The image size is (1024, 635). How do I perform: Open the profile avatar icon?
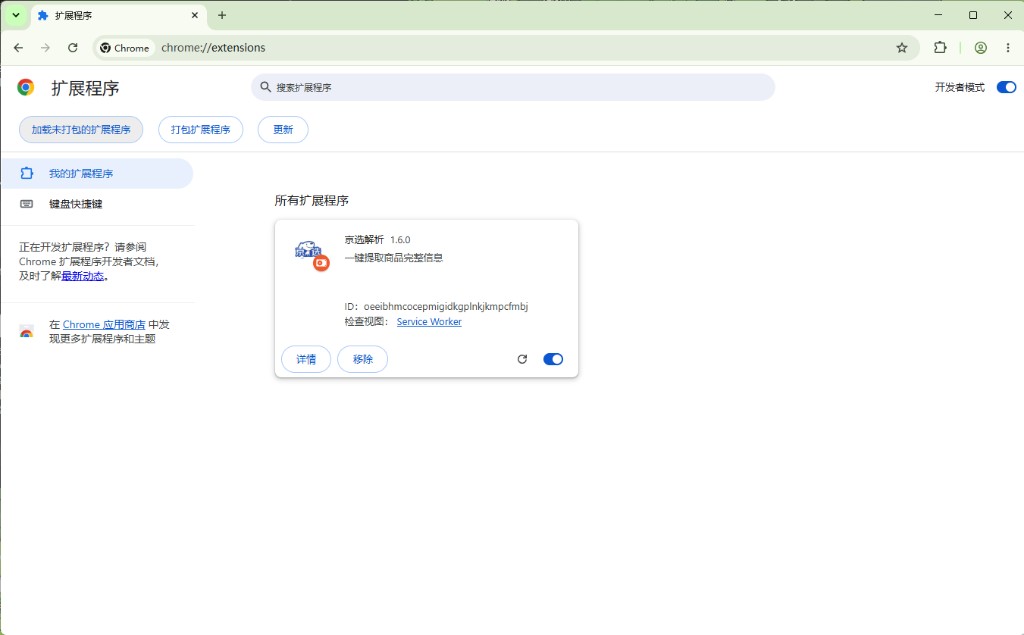coord(980,48)
